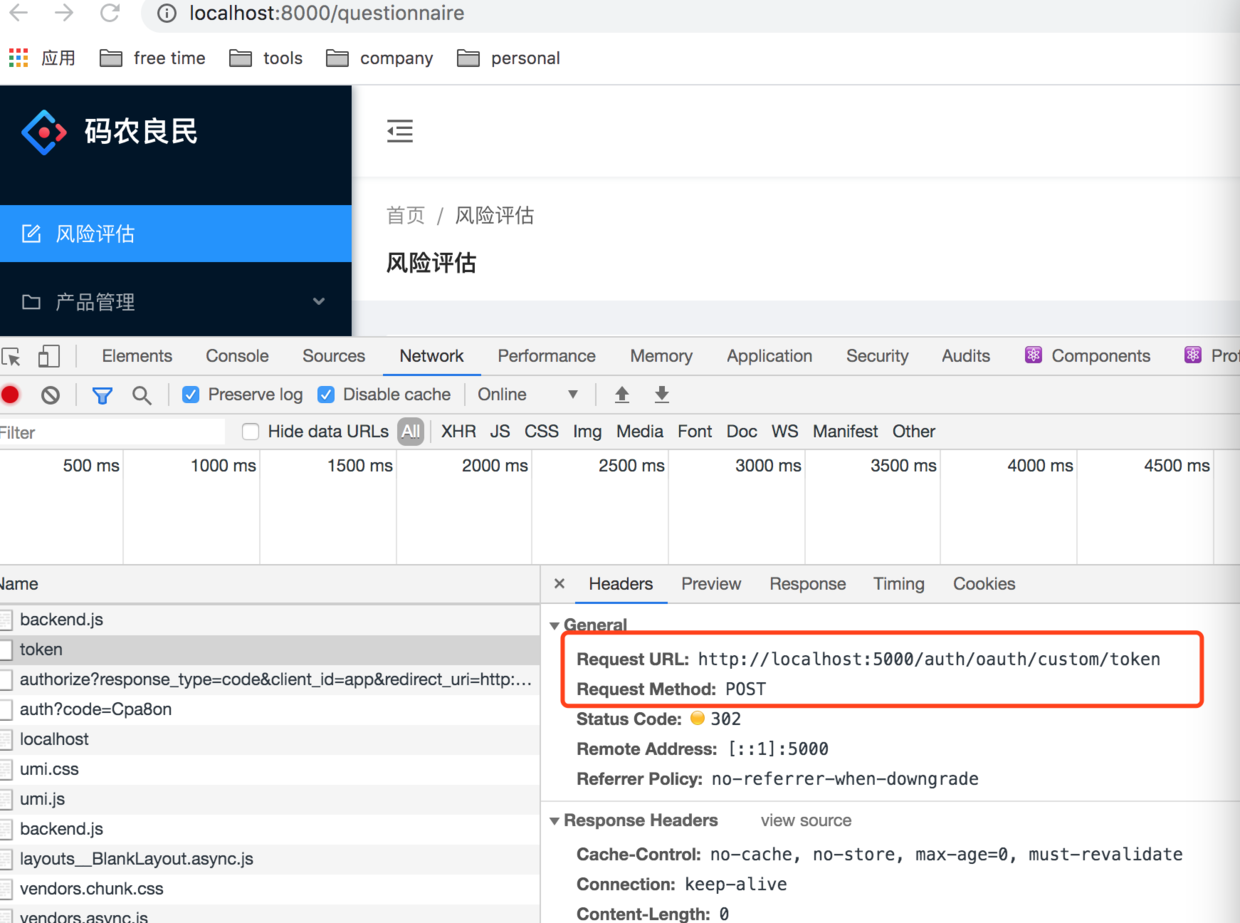
Task: Click view source in Response Headers
Action: click(x=806, y=821)
